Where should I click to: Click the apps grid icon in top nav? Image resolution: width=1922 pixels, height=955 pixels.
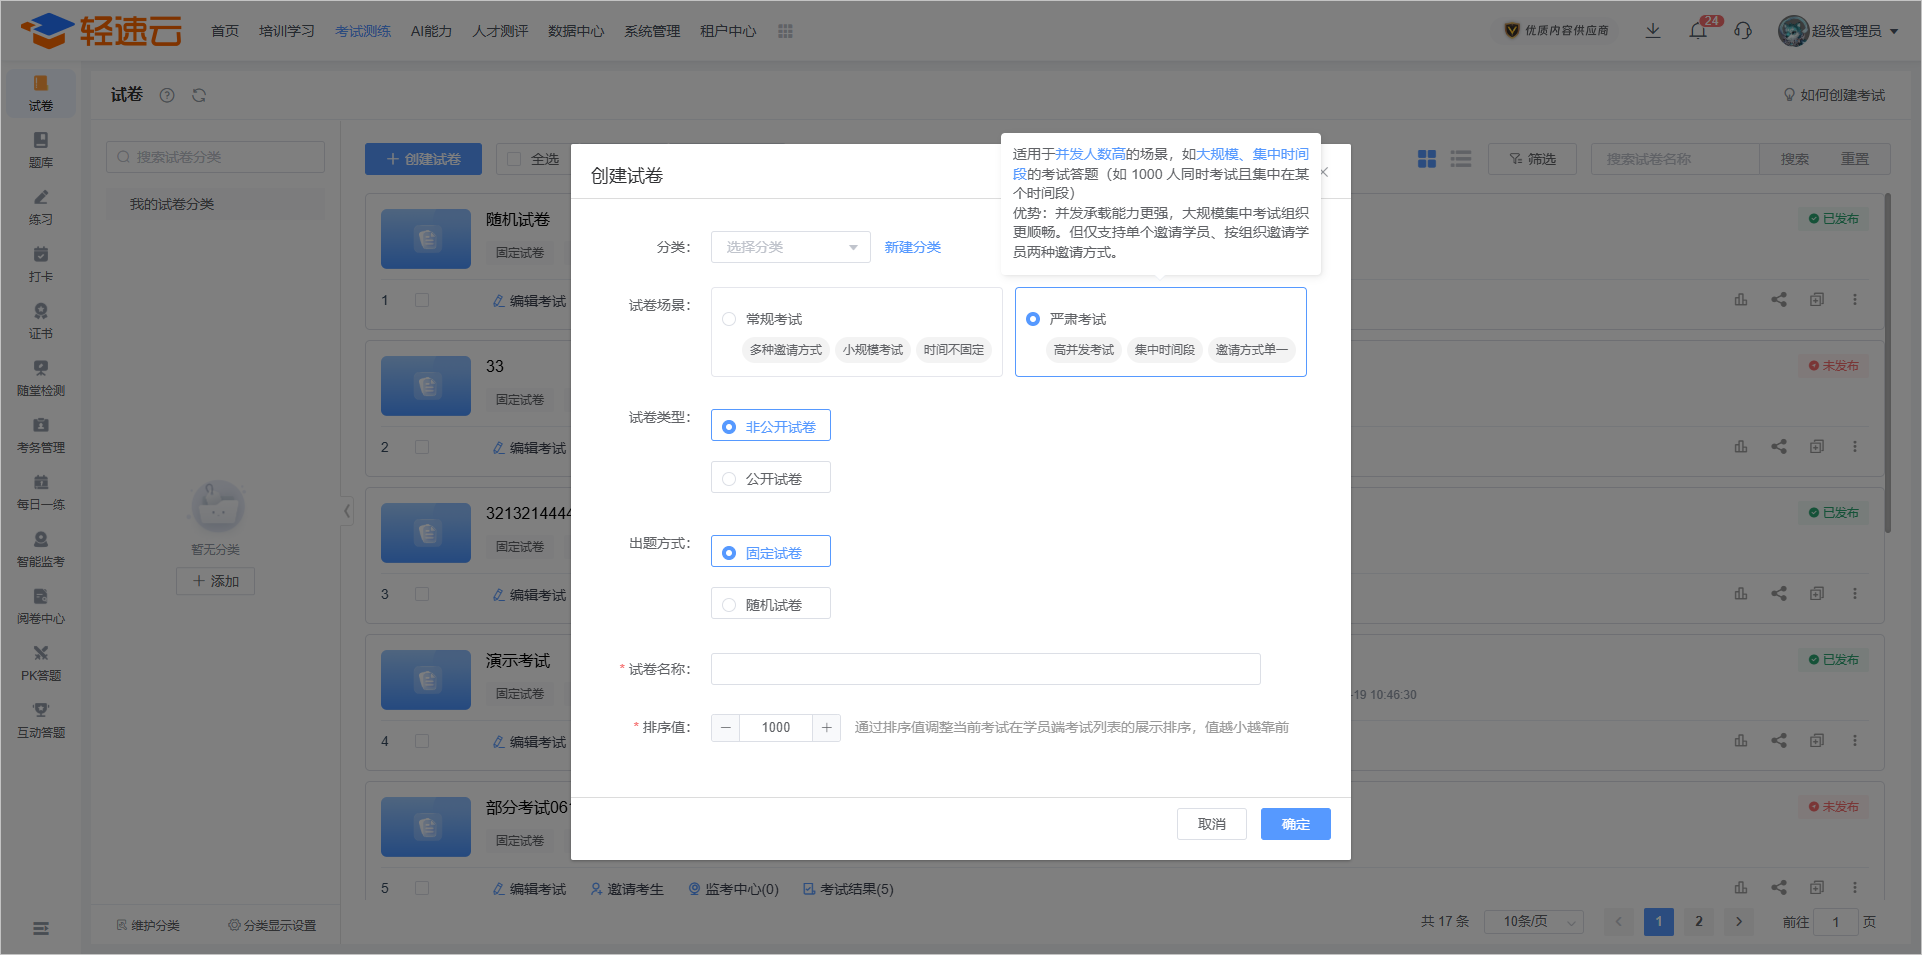click(x=785, y=31)
